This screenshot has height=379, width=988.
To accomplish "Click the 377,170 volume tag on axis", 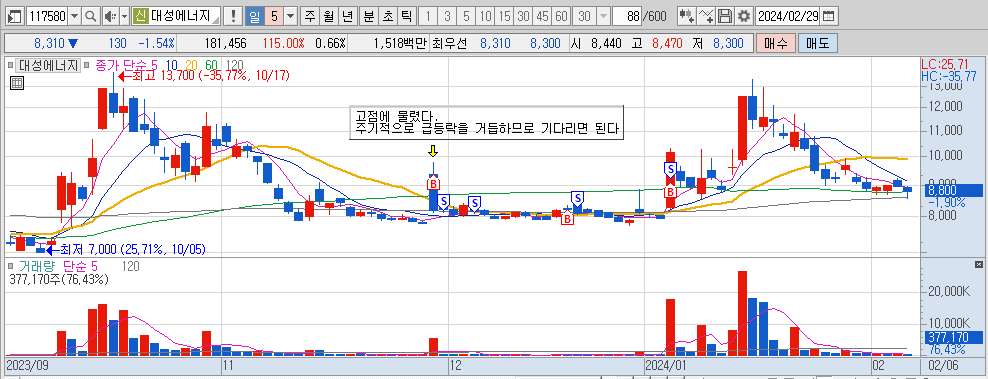I will (x=952, y=338).
